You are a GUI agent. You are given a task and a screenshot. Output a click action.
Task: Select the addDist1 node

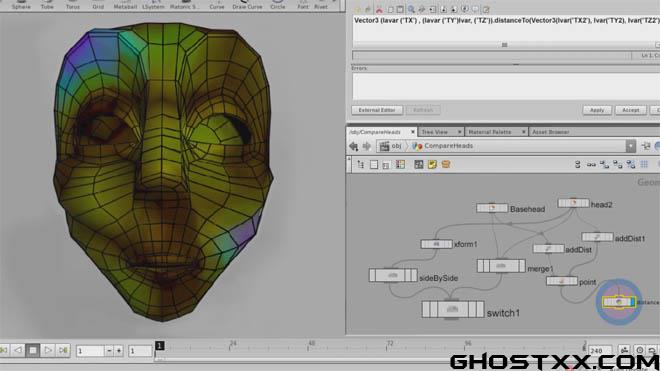(597, 238)
